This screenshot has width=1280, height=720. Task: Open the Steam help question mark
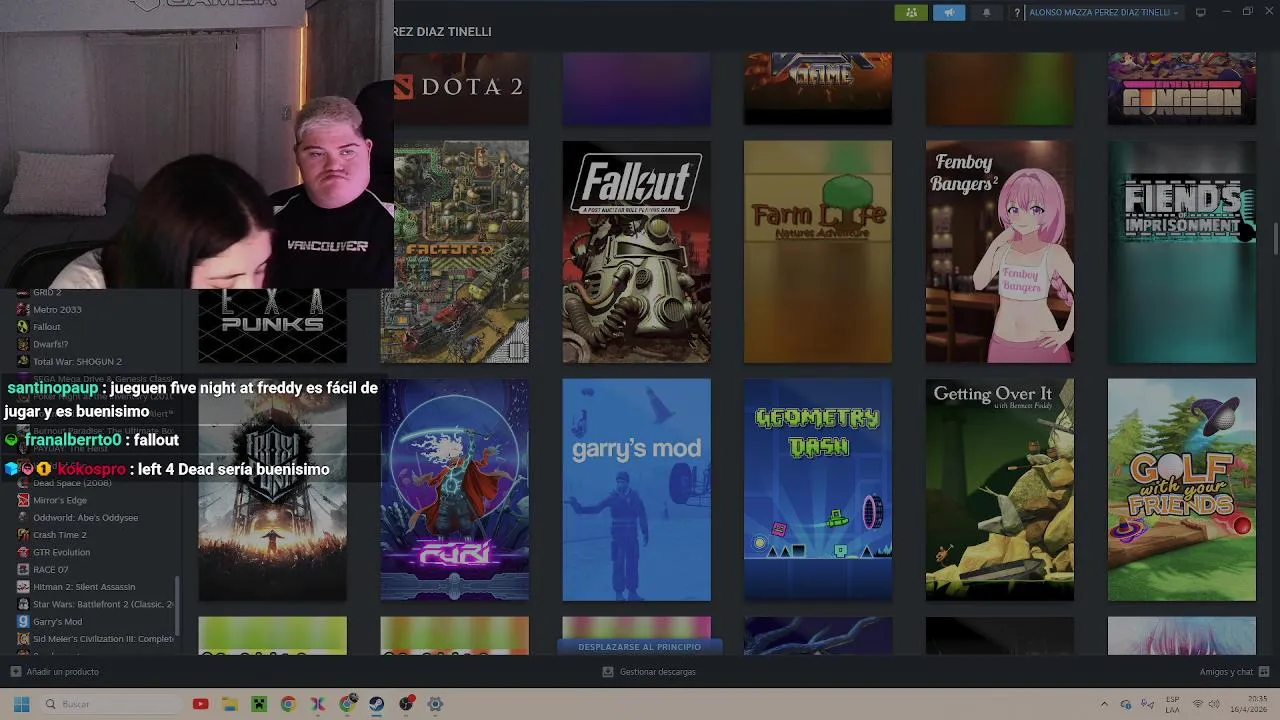[x=1017, y=12]
